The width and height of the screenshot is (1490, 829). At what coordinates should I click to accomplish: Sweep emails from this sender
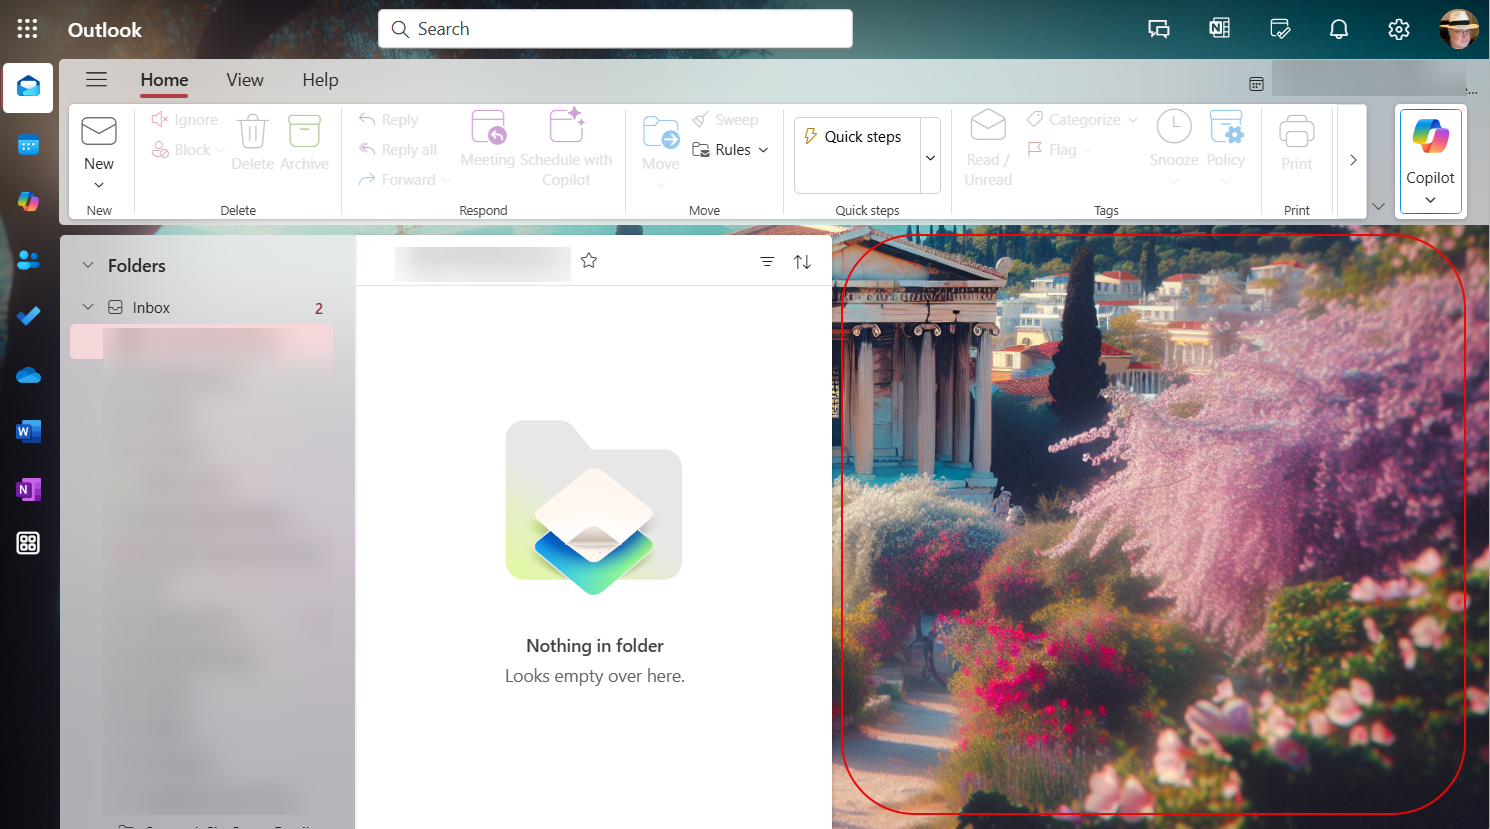click(726, 119)
